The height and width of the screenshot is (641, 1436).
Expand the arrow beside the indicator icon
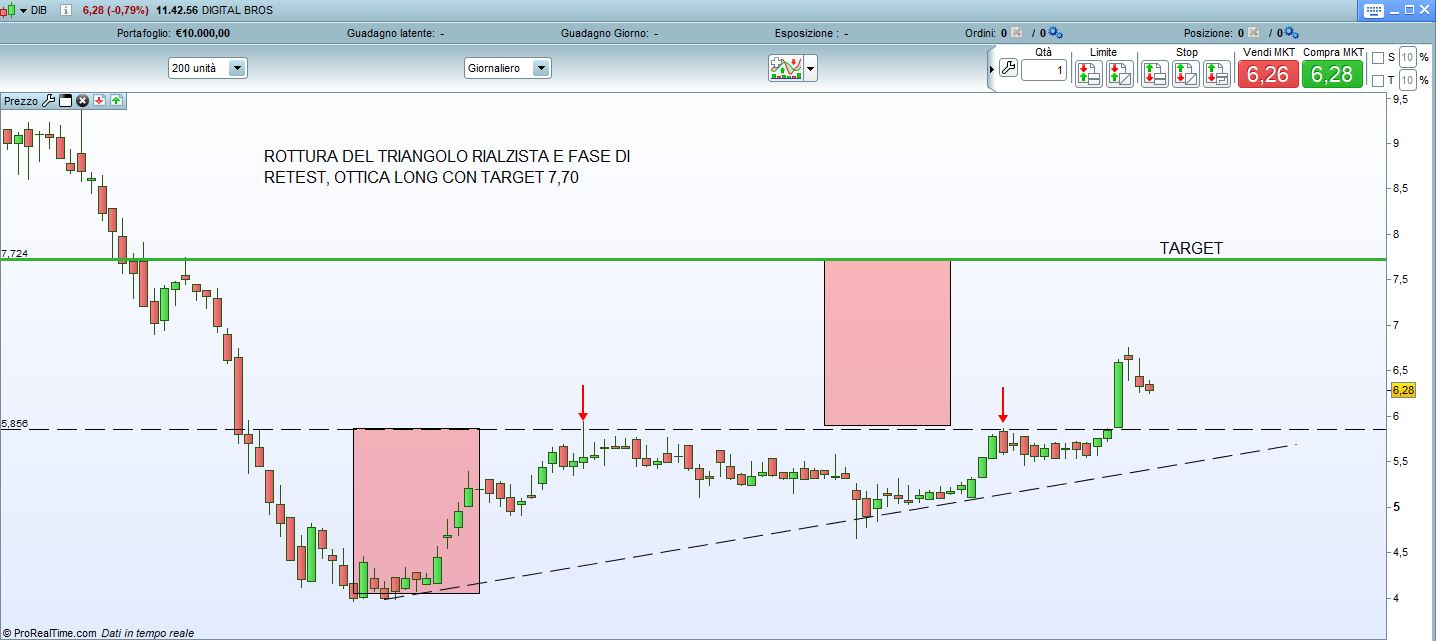pyautogui.click(x=810, y=69)
